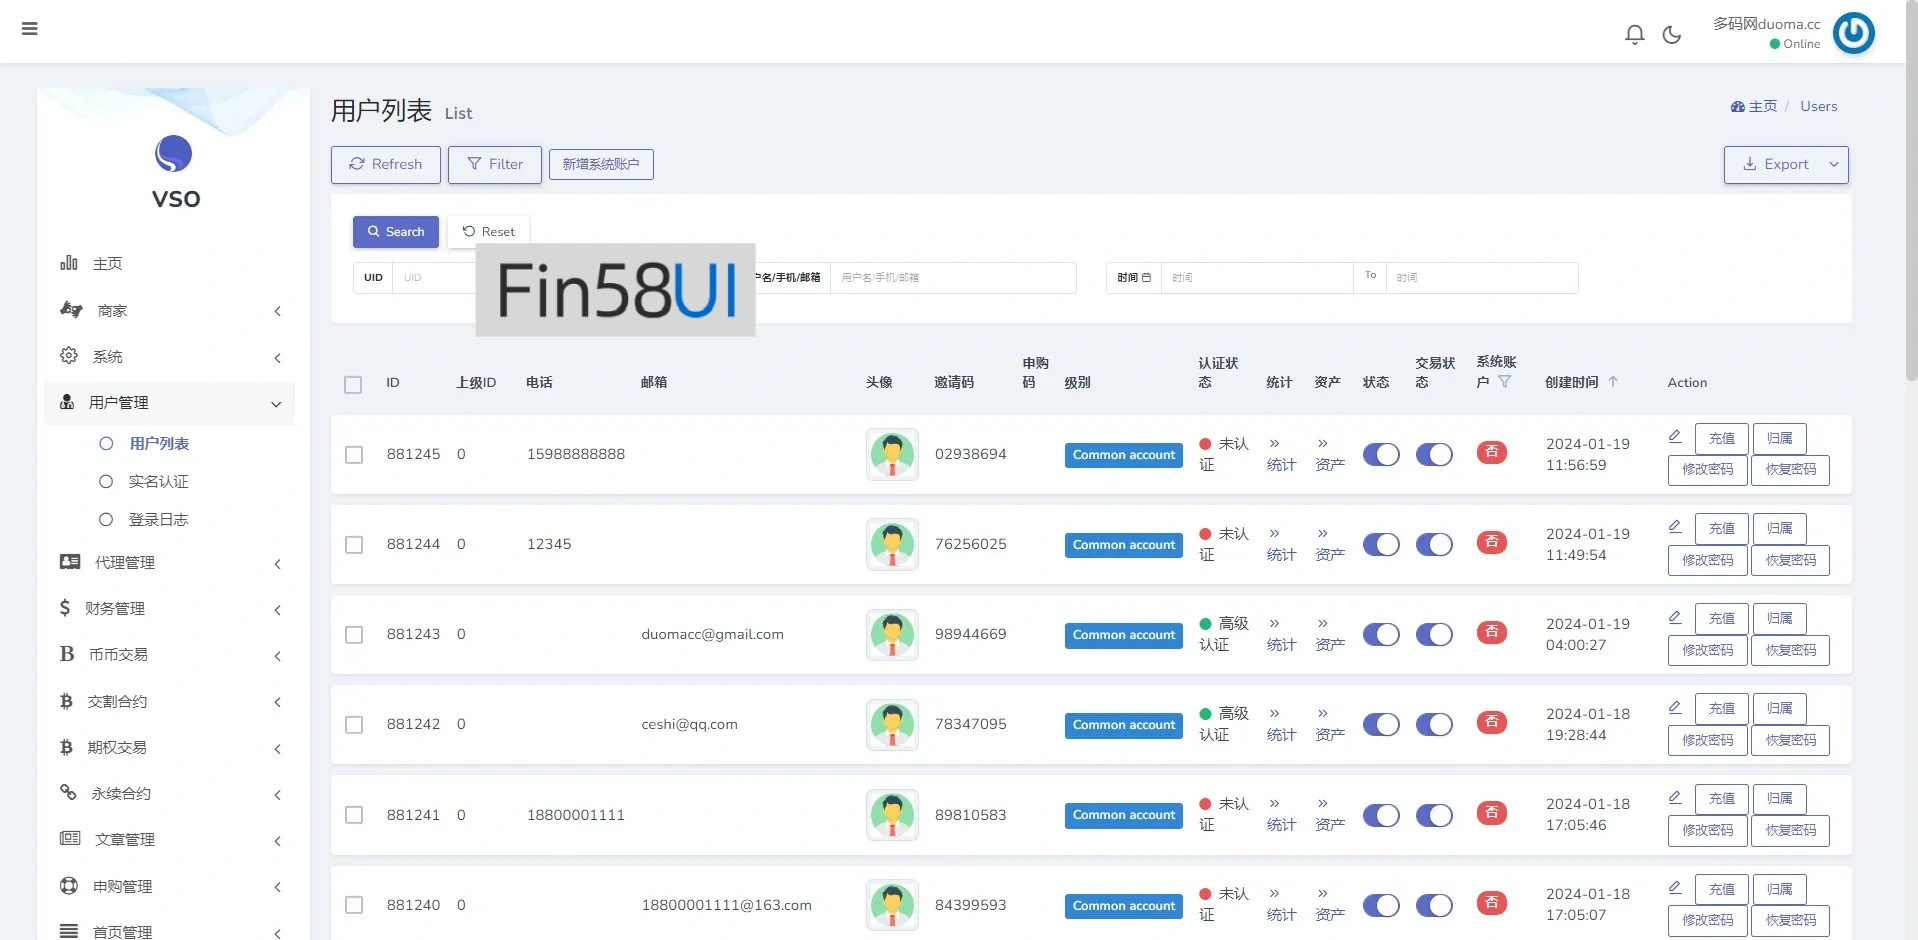The height and width of the screenshot is (940, 1918).
Task: Click the 新增系统账户 button
Action: (x=601, y=165)
